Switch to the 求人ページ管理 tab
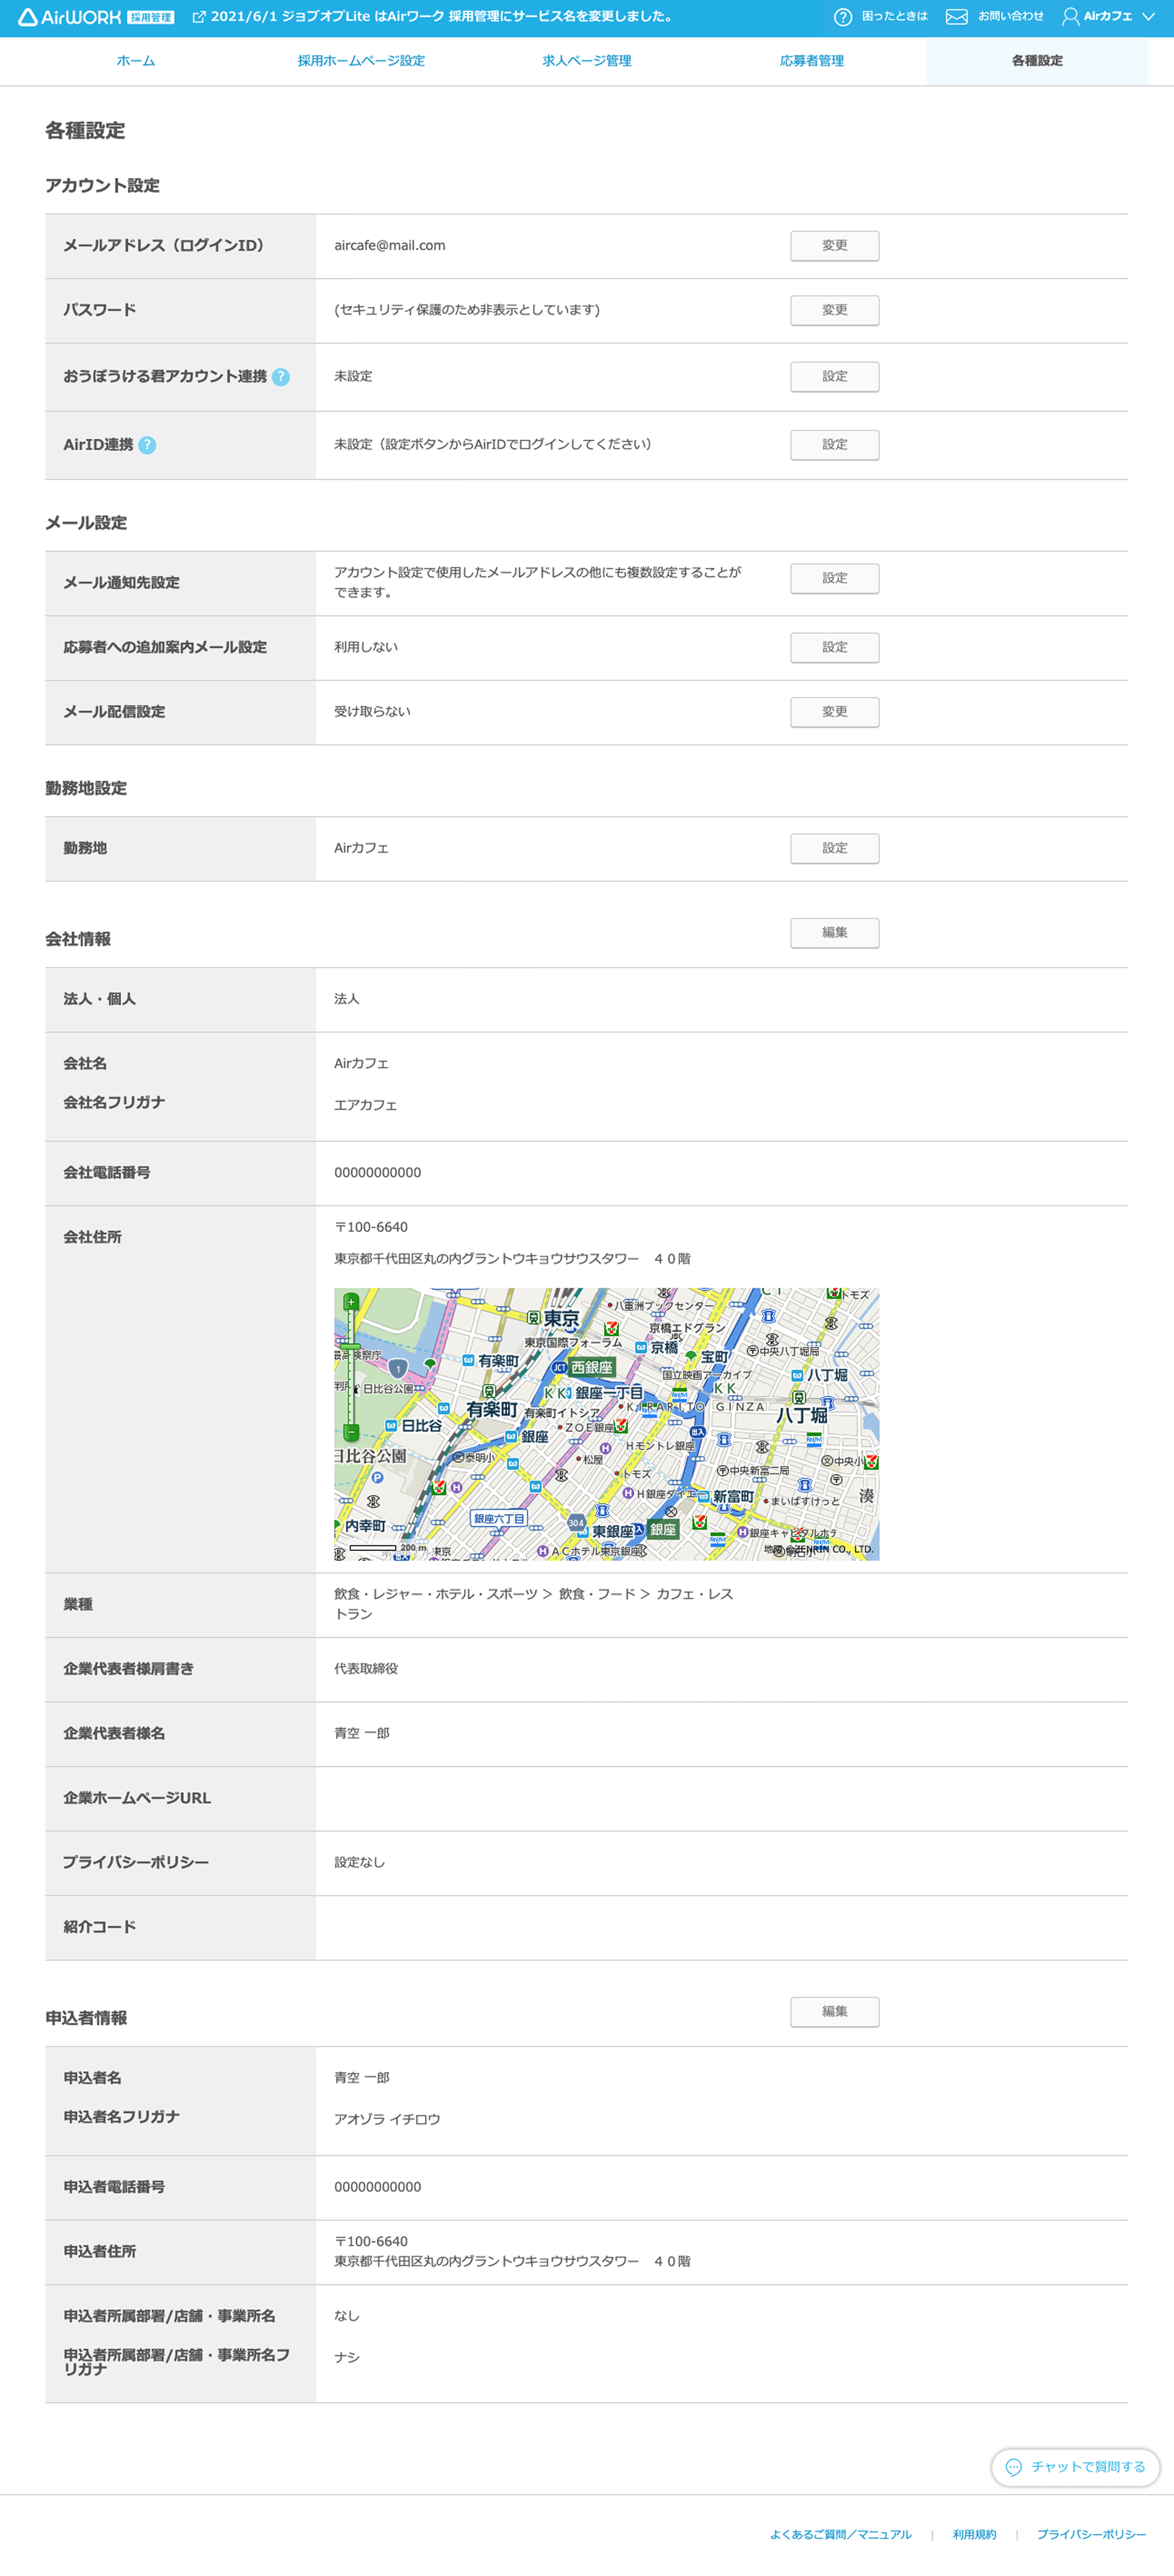Screen dimensions: 1174x2576 tap(587, 61)
